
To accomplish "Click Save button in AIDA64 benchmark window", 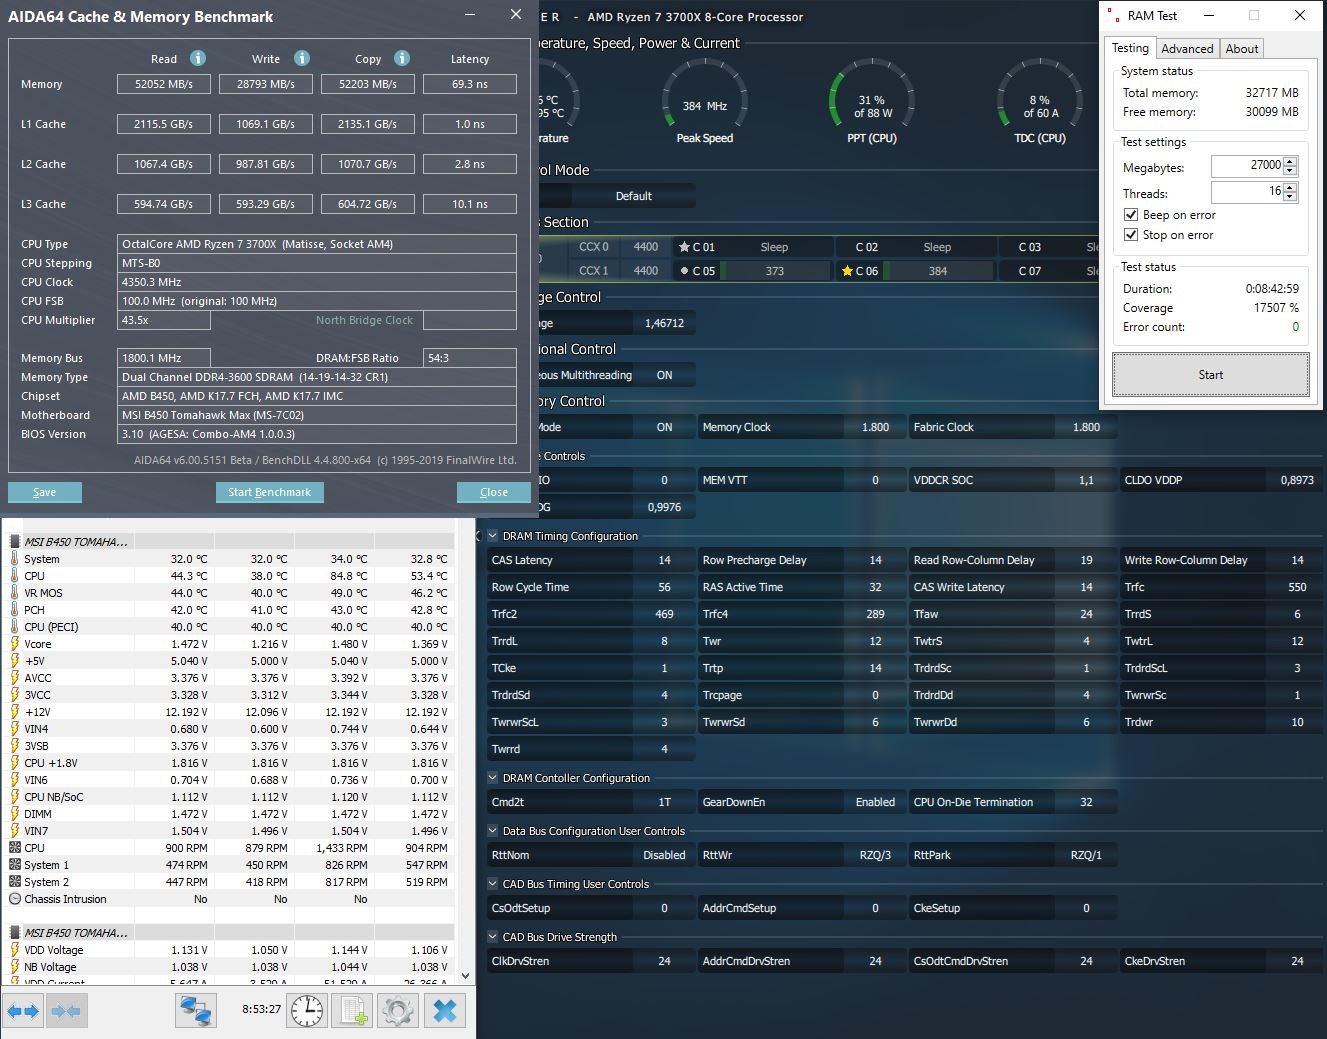I will [x=45, y=492].
